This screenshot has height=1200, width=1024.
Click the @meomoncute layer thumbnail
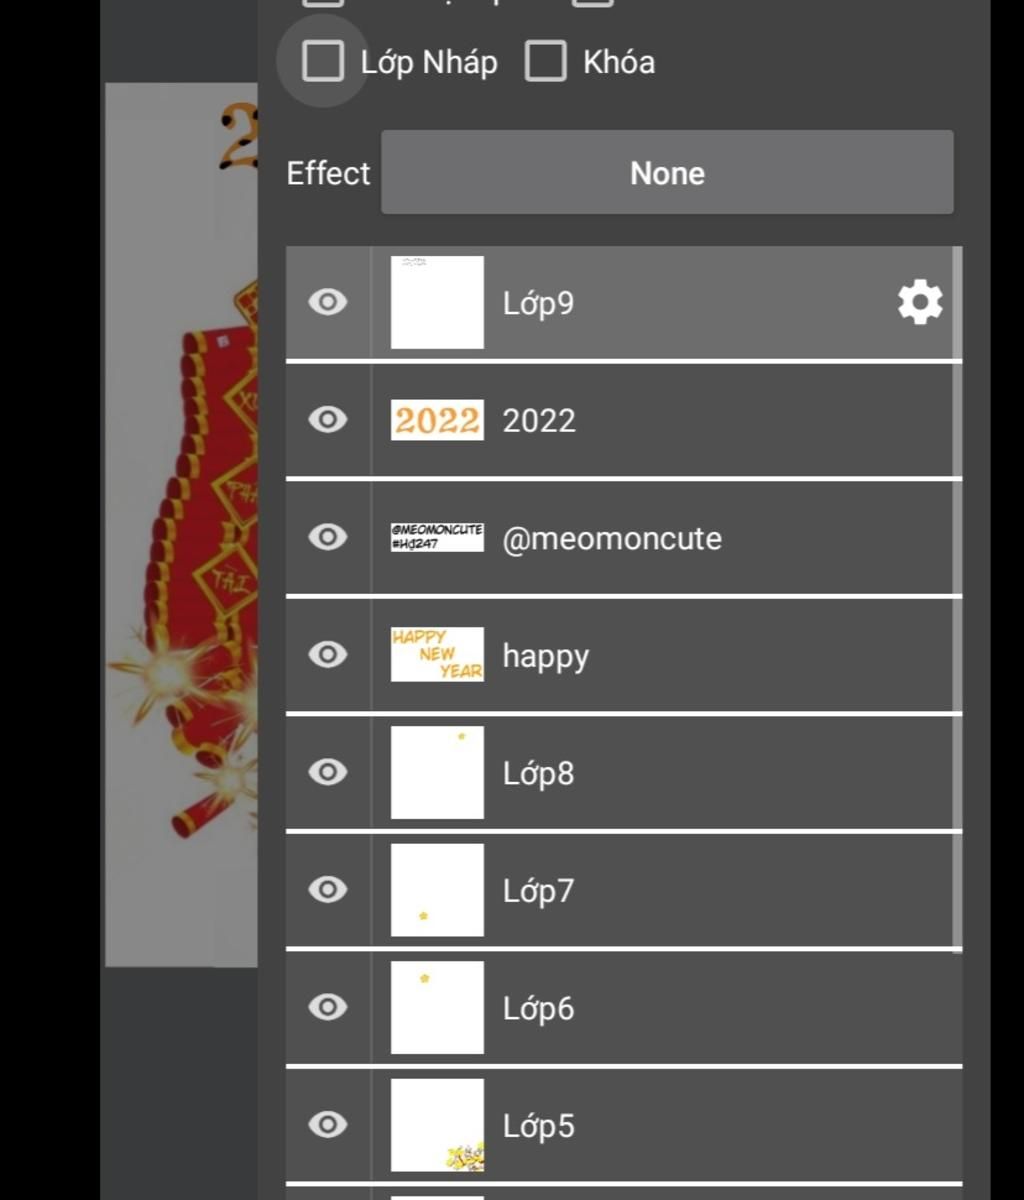coord(437,537)
